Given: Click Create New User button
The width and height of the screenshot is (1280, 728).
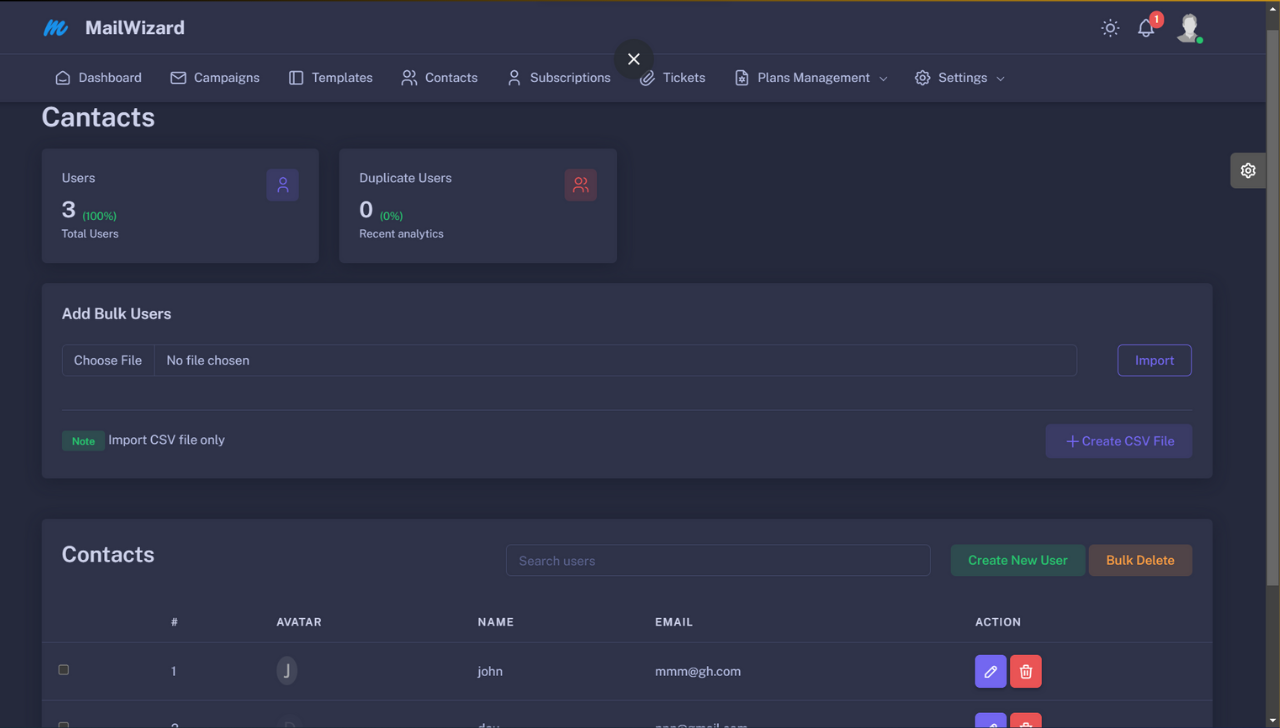Looking at the screenshot, I should [1017, 560].
